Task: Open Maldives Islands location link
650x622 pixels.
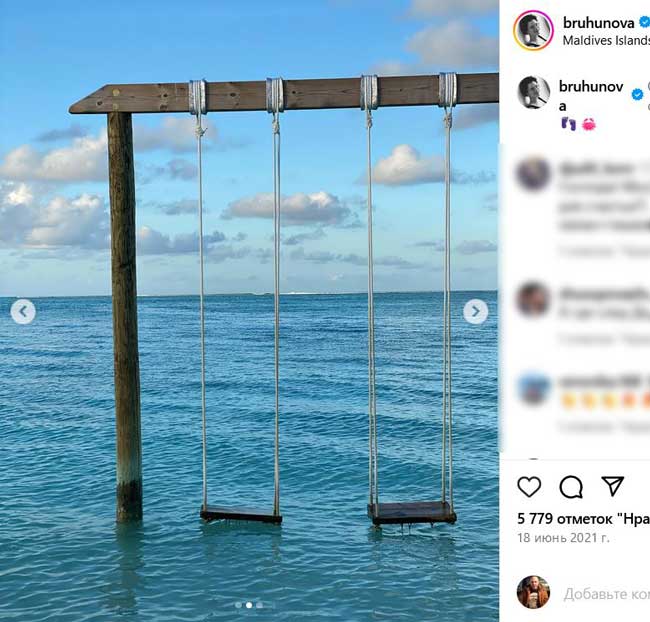Action: pyautogui.click(x=606, y=41)
